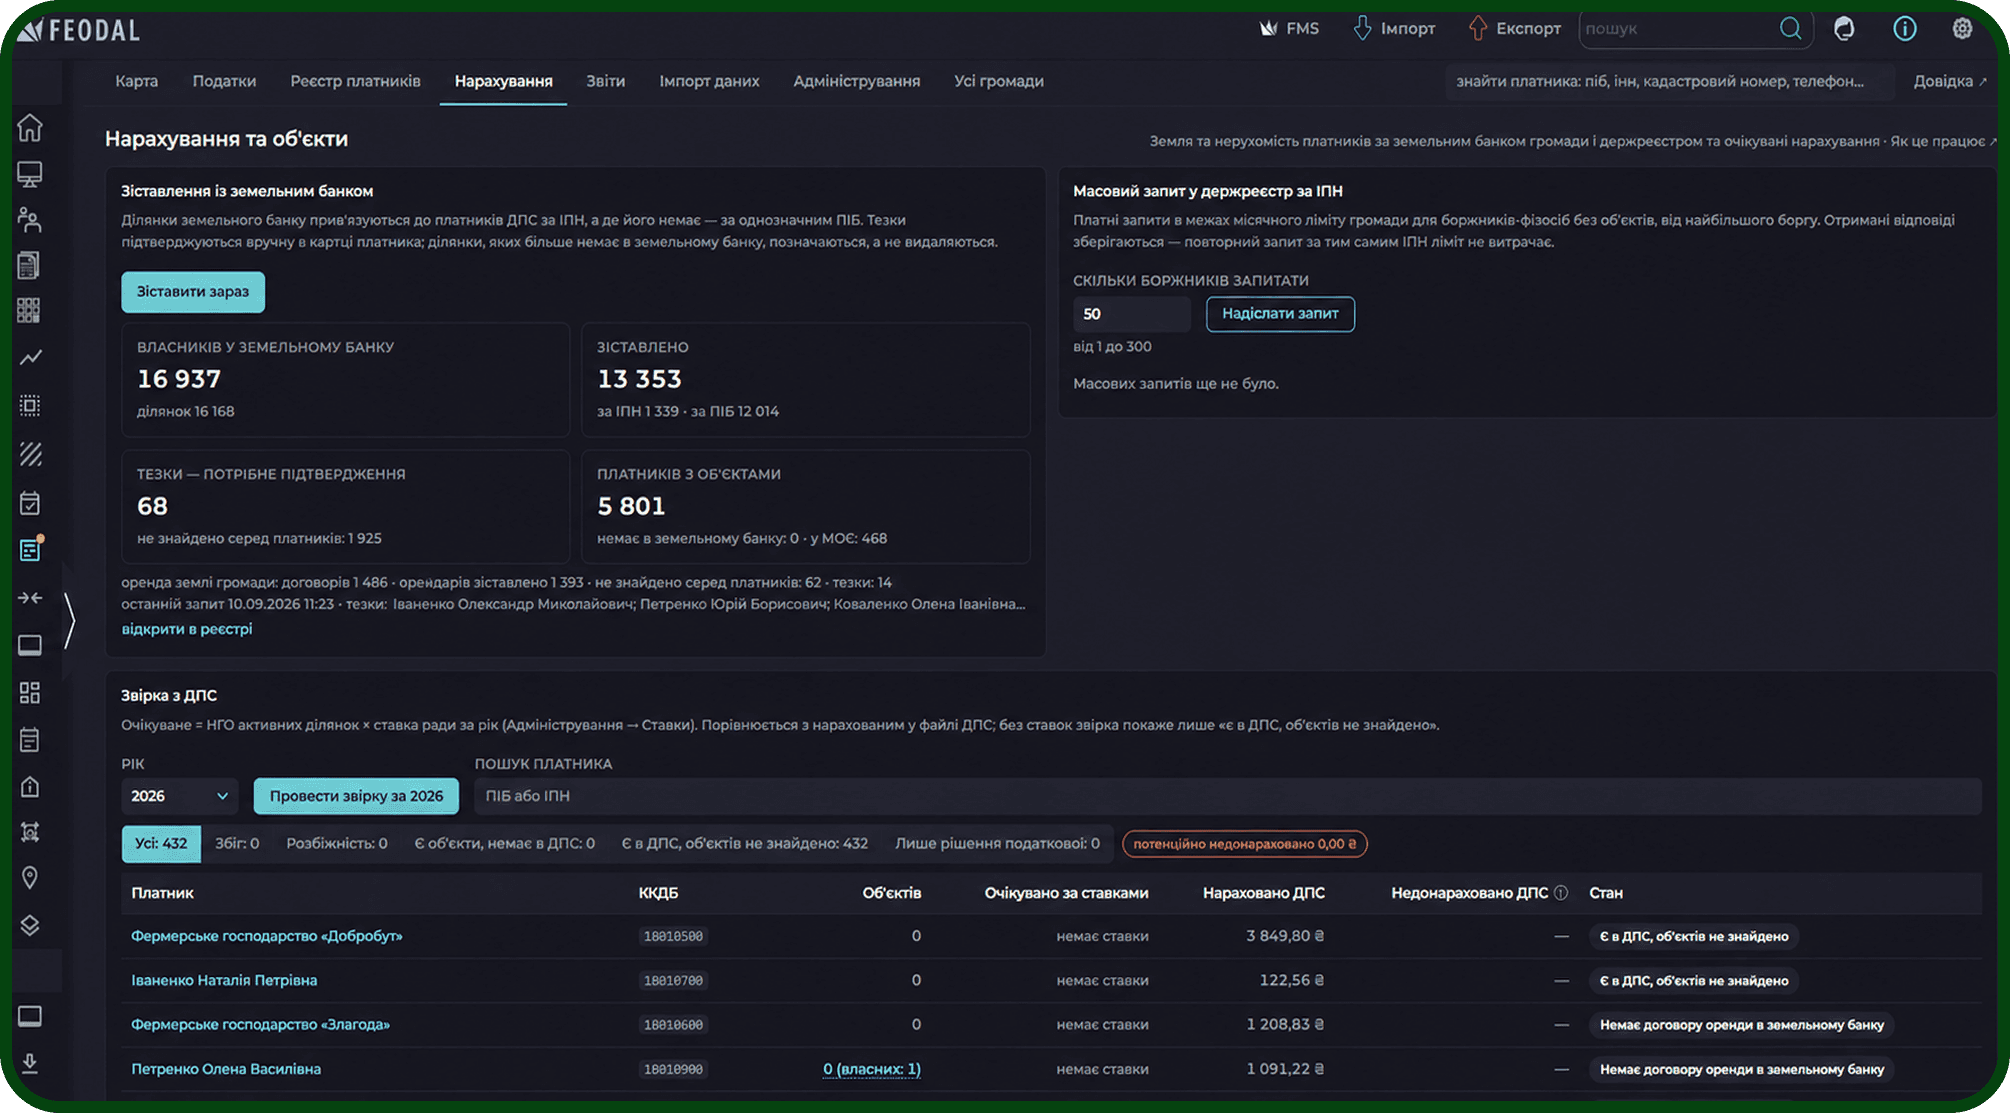Click the line chart icon in sidebar
Image resolution: width=2010 pixels, height=1113 pixels.
click(30, 357)
